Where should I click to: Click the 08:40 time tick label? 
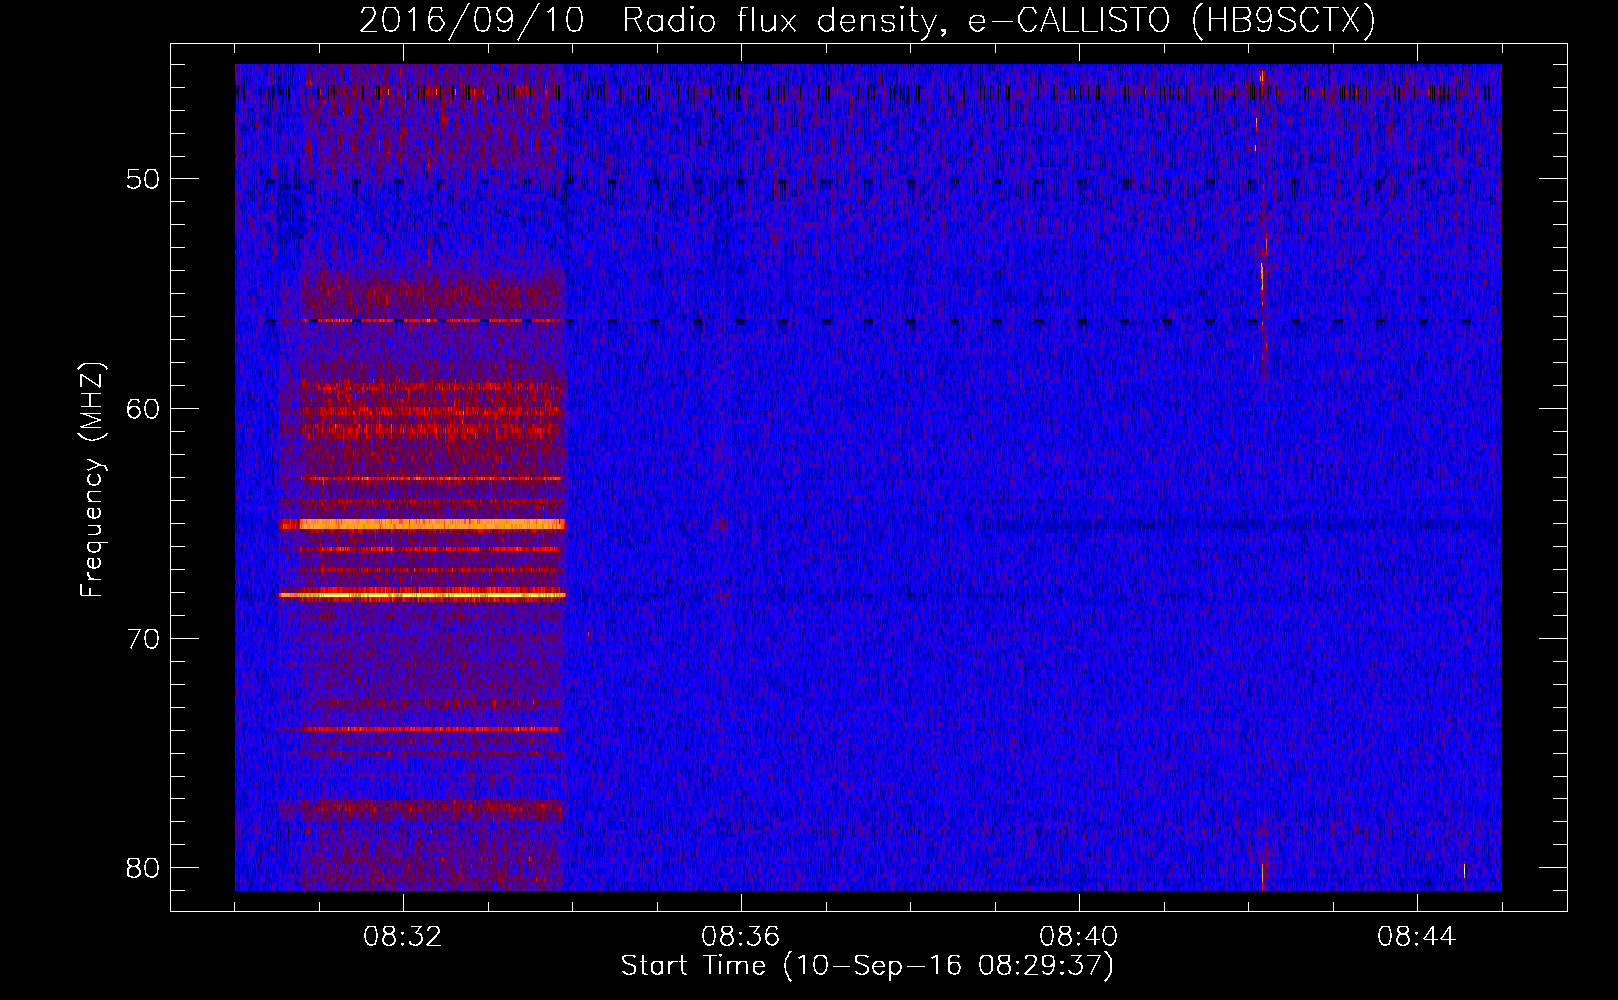point(1079,937)
